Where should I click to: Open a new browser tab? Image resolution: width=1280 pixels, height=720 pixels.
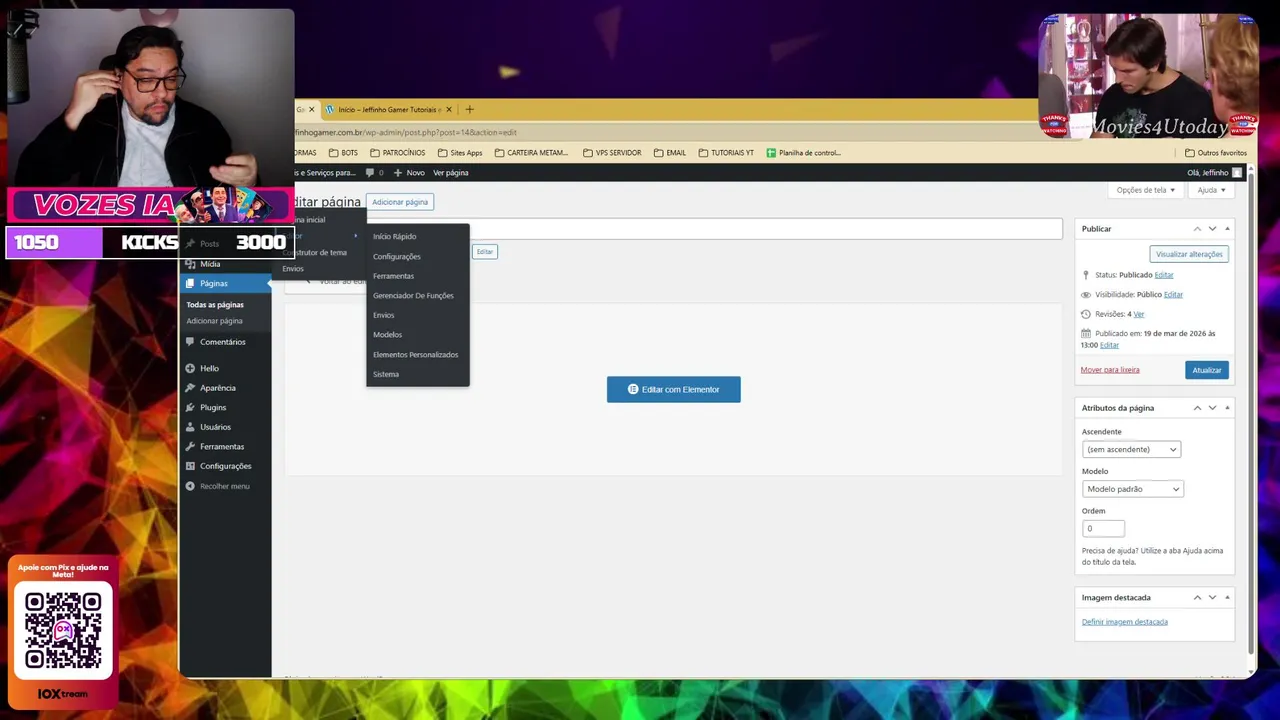click(470, 109)
